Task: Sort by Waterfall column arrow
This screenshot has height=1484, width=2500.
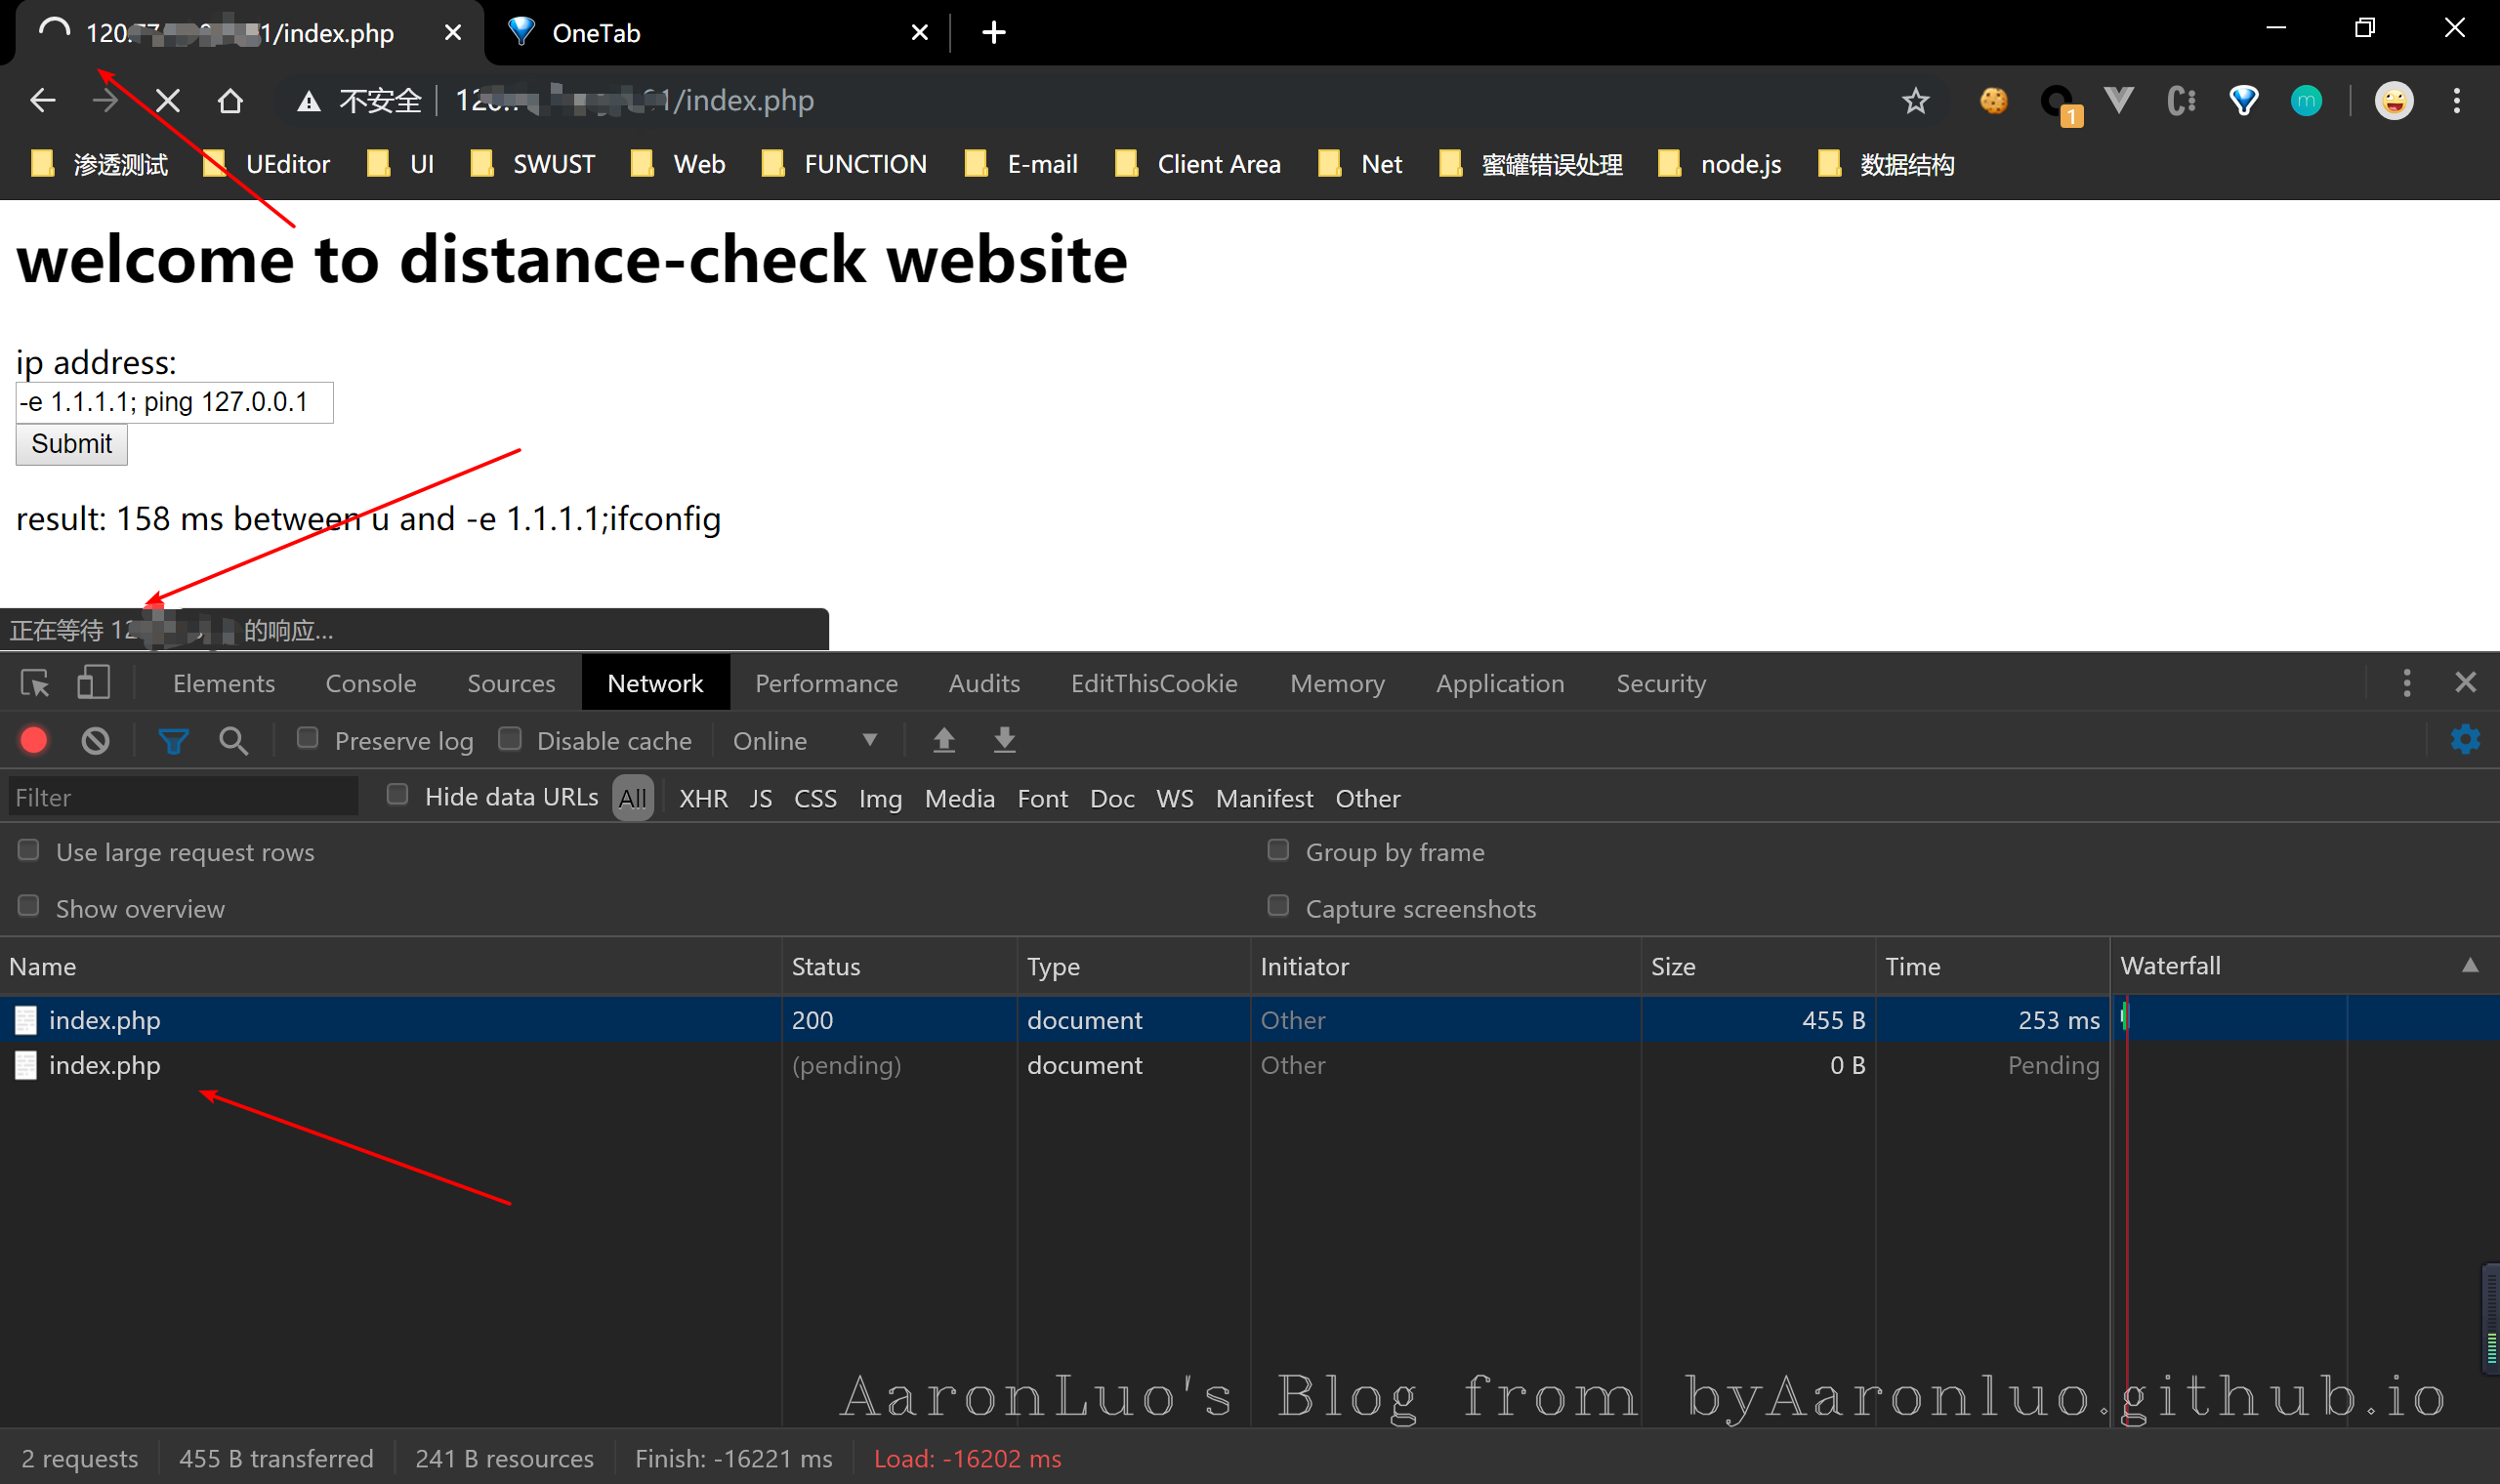Action: coord(2469,966)
